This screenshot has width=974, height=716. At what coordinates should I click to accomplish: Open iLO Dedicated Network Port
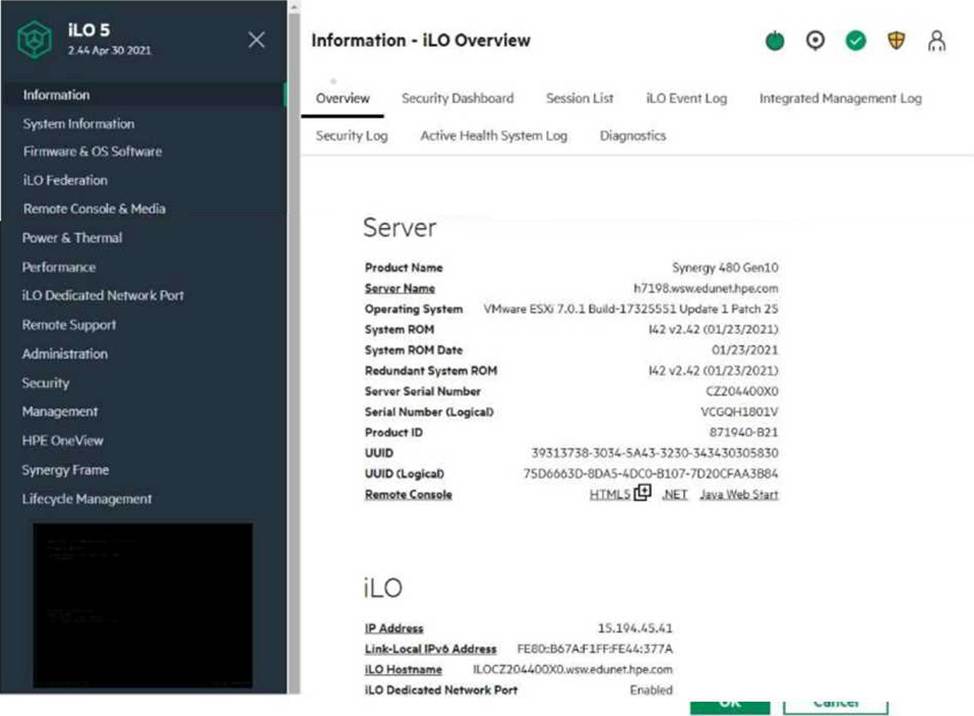(103, 296)
